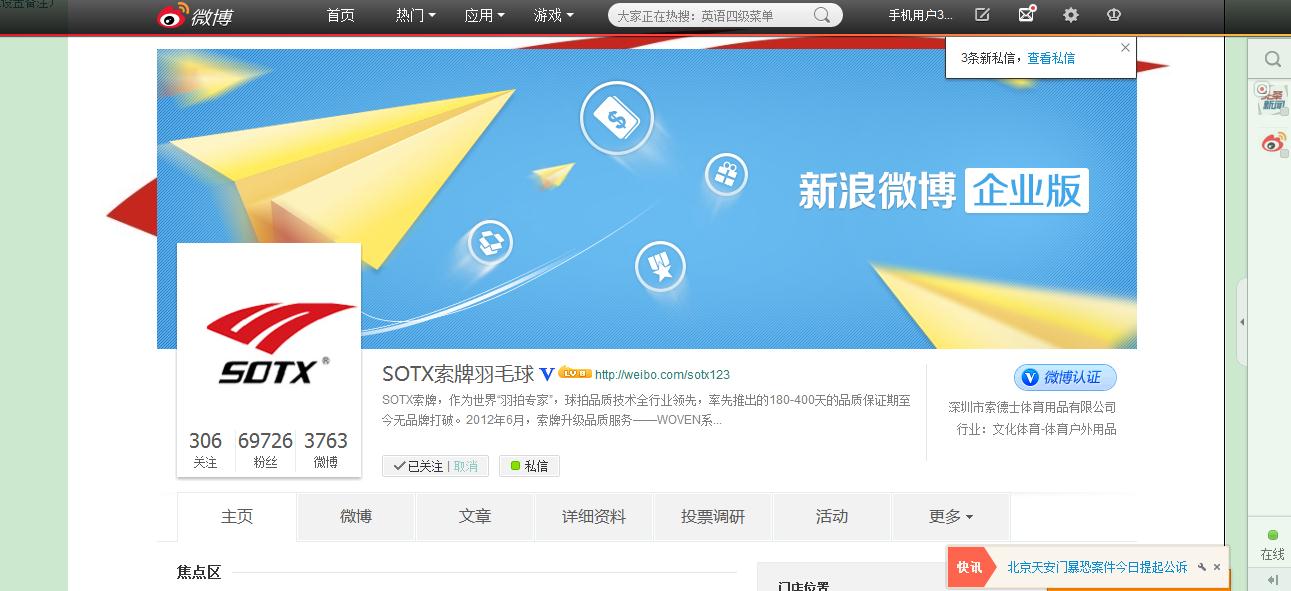Open the 详细资料 tab
This screenshot has width=1291, height=591.
[x=594, y=517]
